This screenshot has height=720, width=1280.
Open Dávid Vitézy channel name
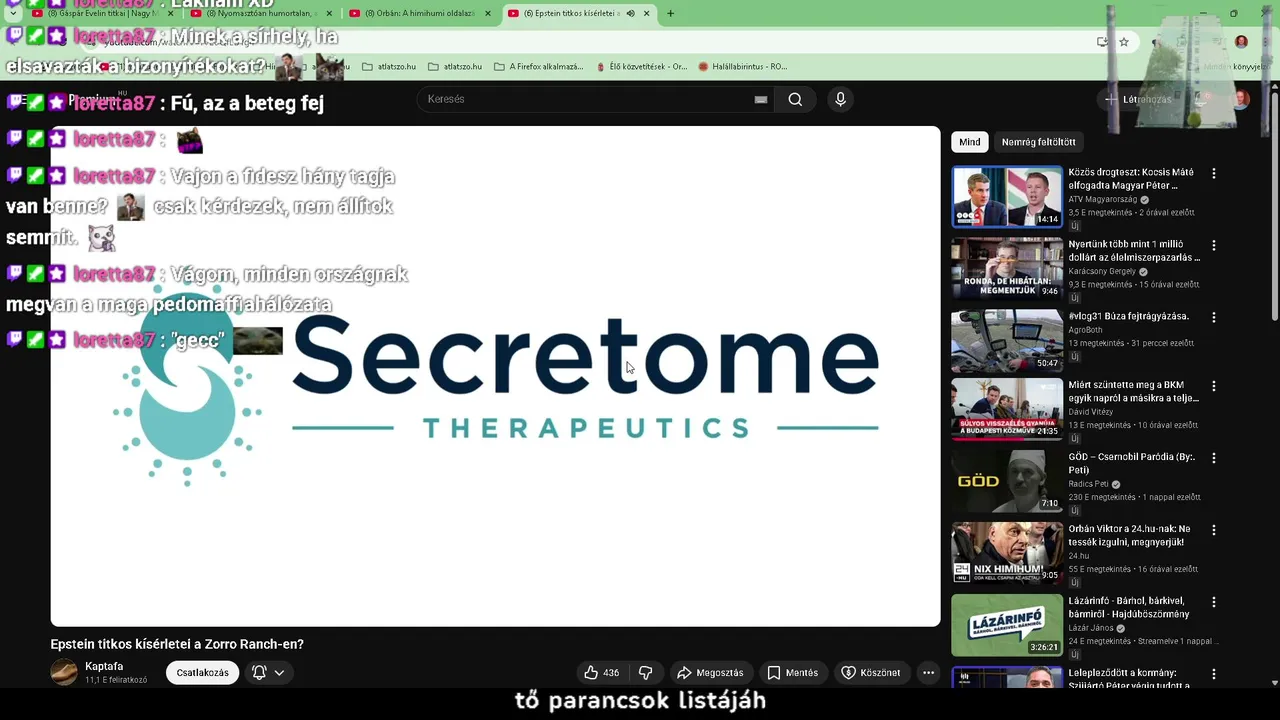(1090, 412)
